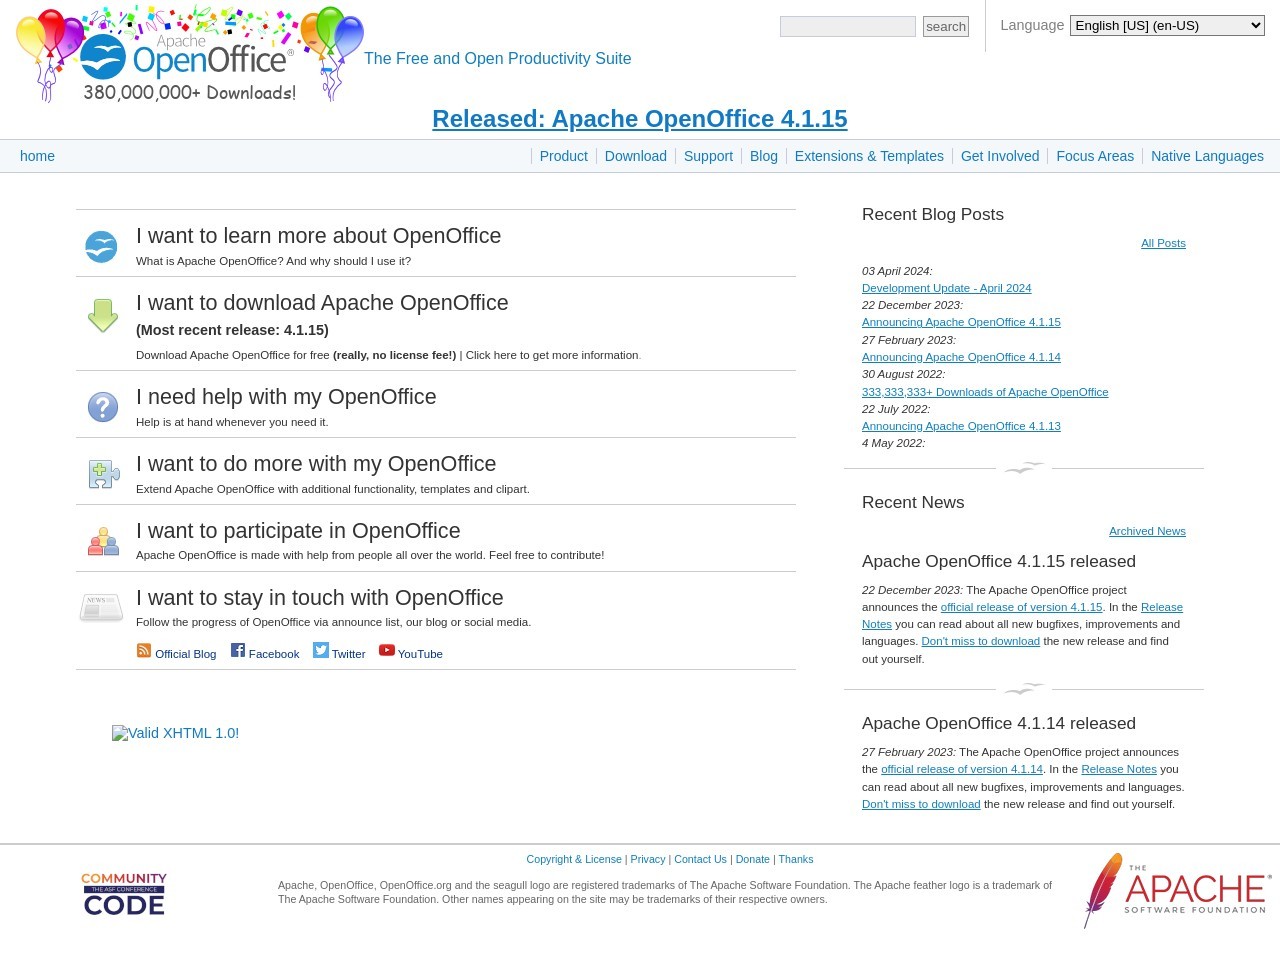The image size is (1280, 960).
Task: Click the Apache Software Foundation feather logo
Action: click(1177, 890)
